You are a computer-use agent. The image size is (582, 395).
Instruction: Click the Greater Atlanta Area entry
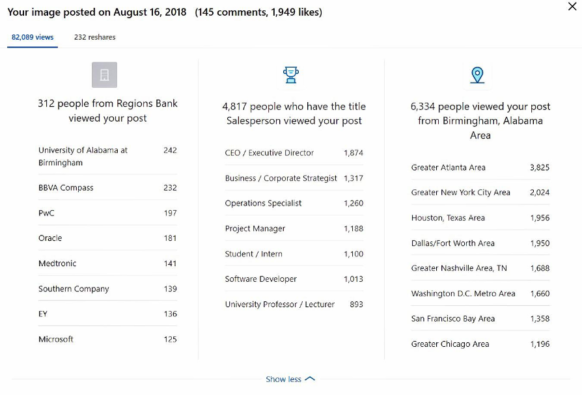click(x=480, y=167)
